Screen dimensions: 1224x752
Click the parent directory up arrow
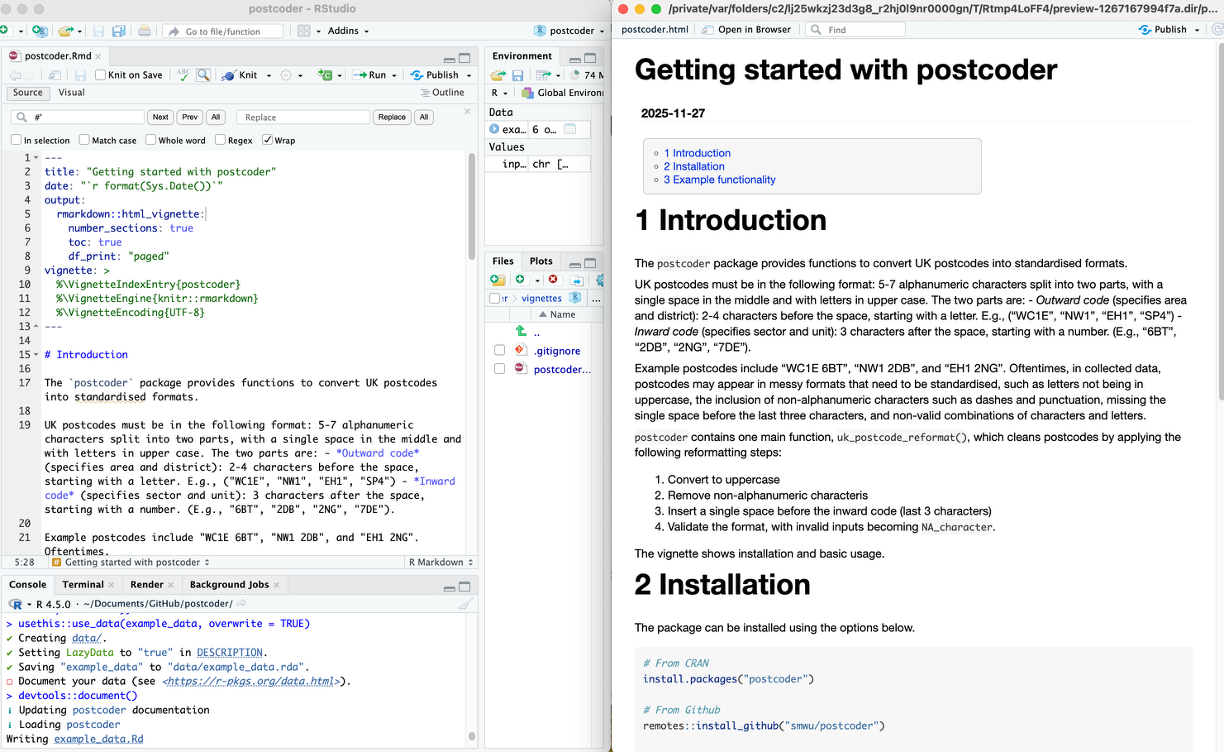click(520, 331)
